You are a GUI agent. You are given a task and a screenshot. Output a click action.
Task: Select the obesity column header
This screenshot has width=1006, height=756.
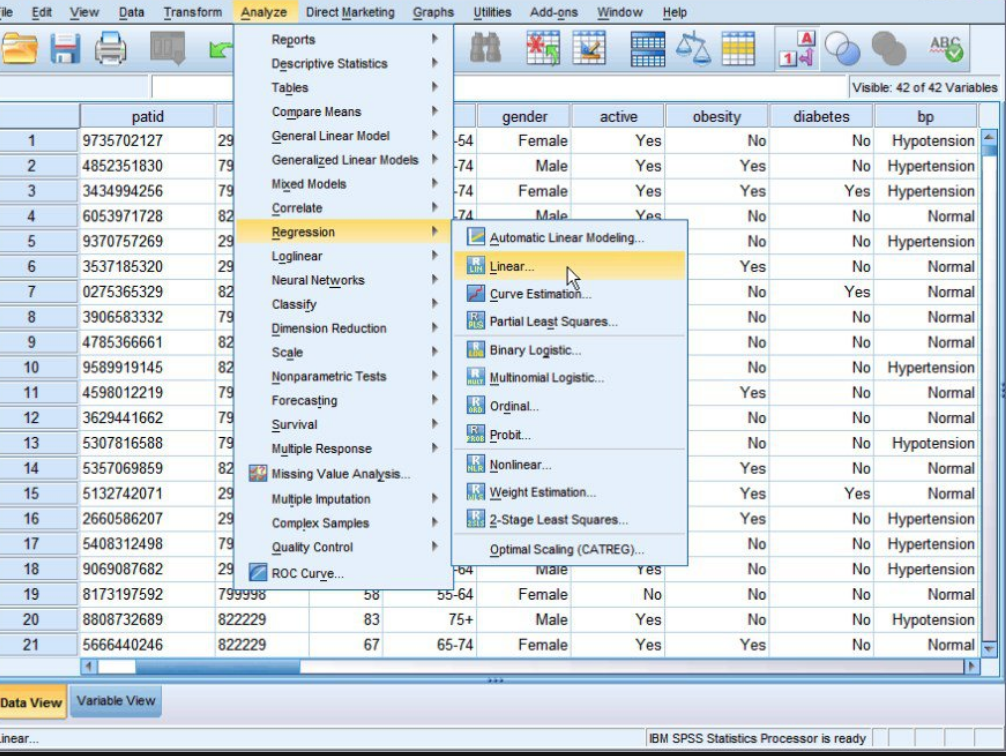tap(717, 116)
